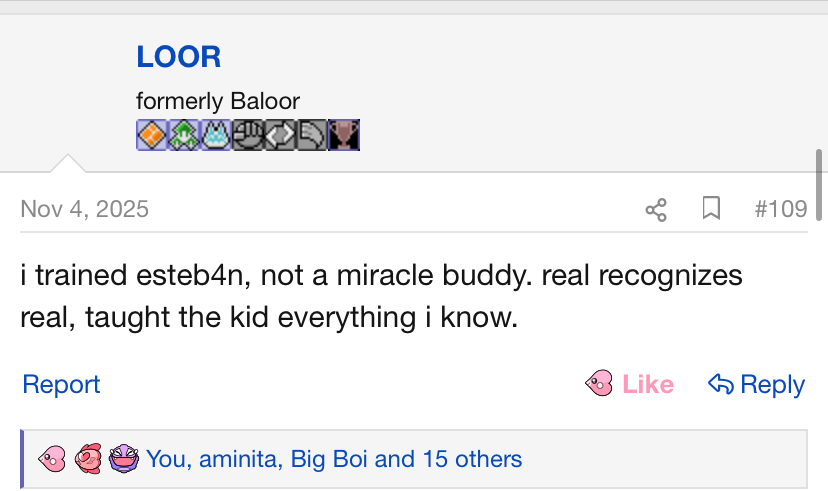The height and width of the screenshot is (491, 828).
Task: Click the gray double-chevron badge
Action: click(x=280, y=135)
